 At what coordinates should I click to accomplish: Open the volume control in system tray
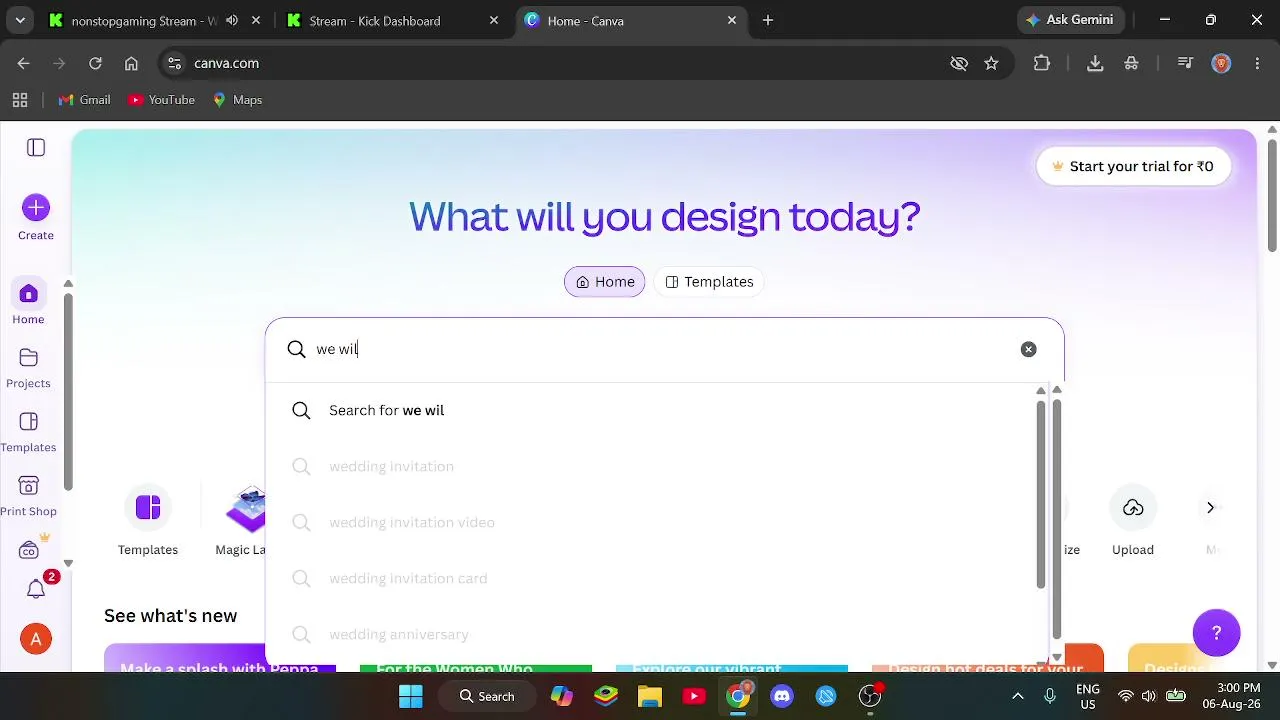tap(1149, 696)
